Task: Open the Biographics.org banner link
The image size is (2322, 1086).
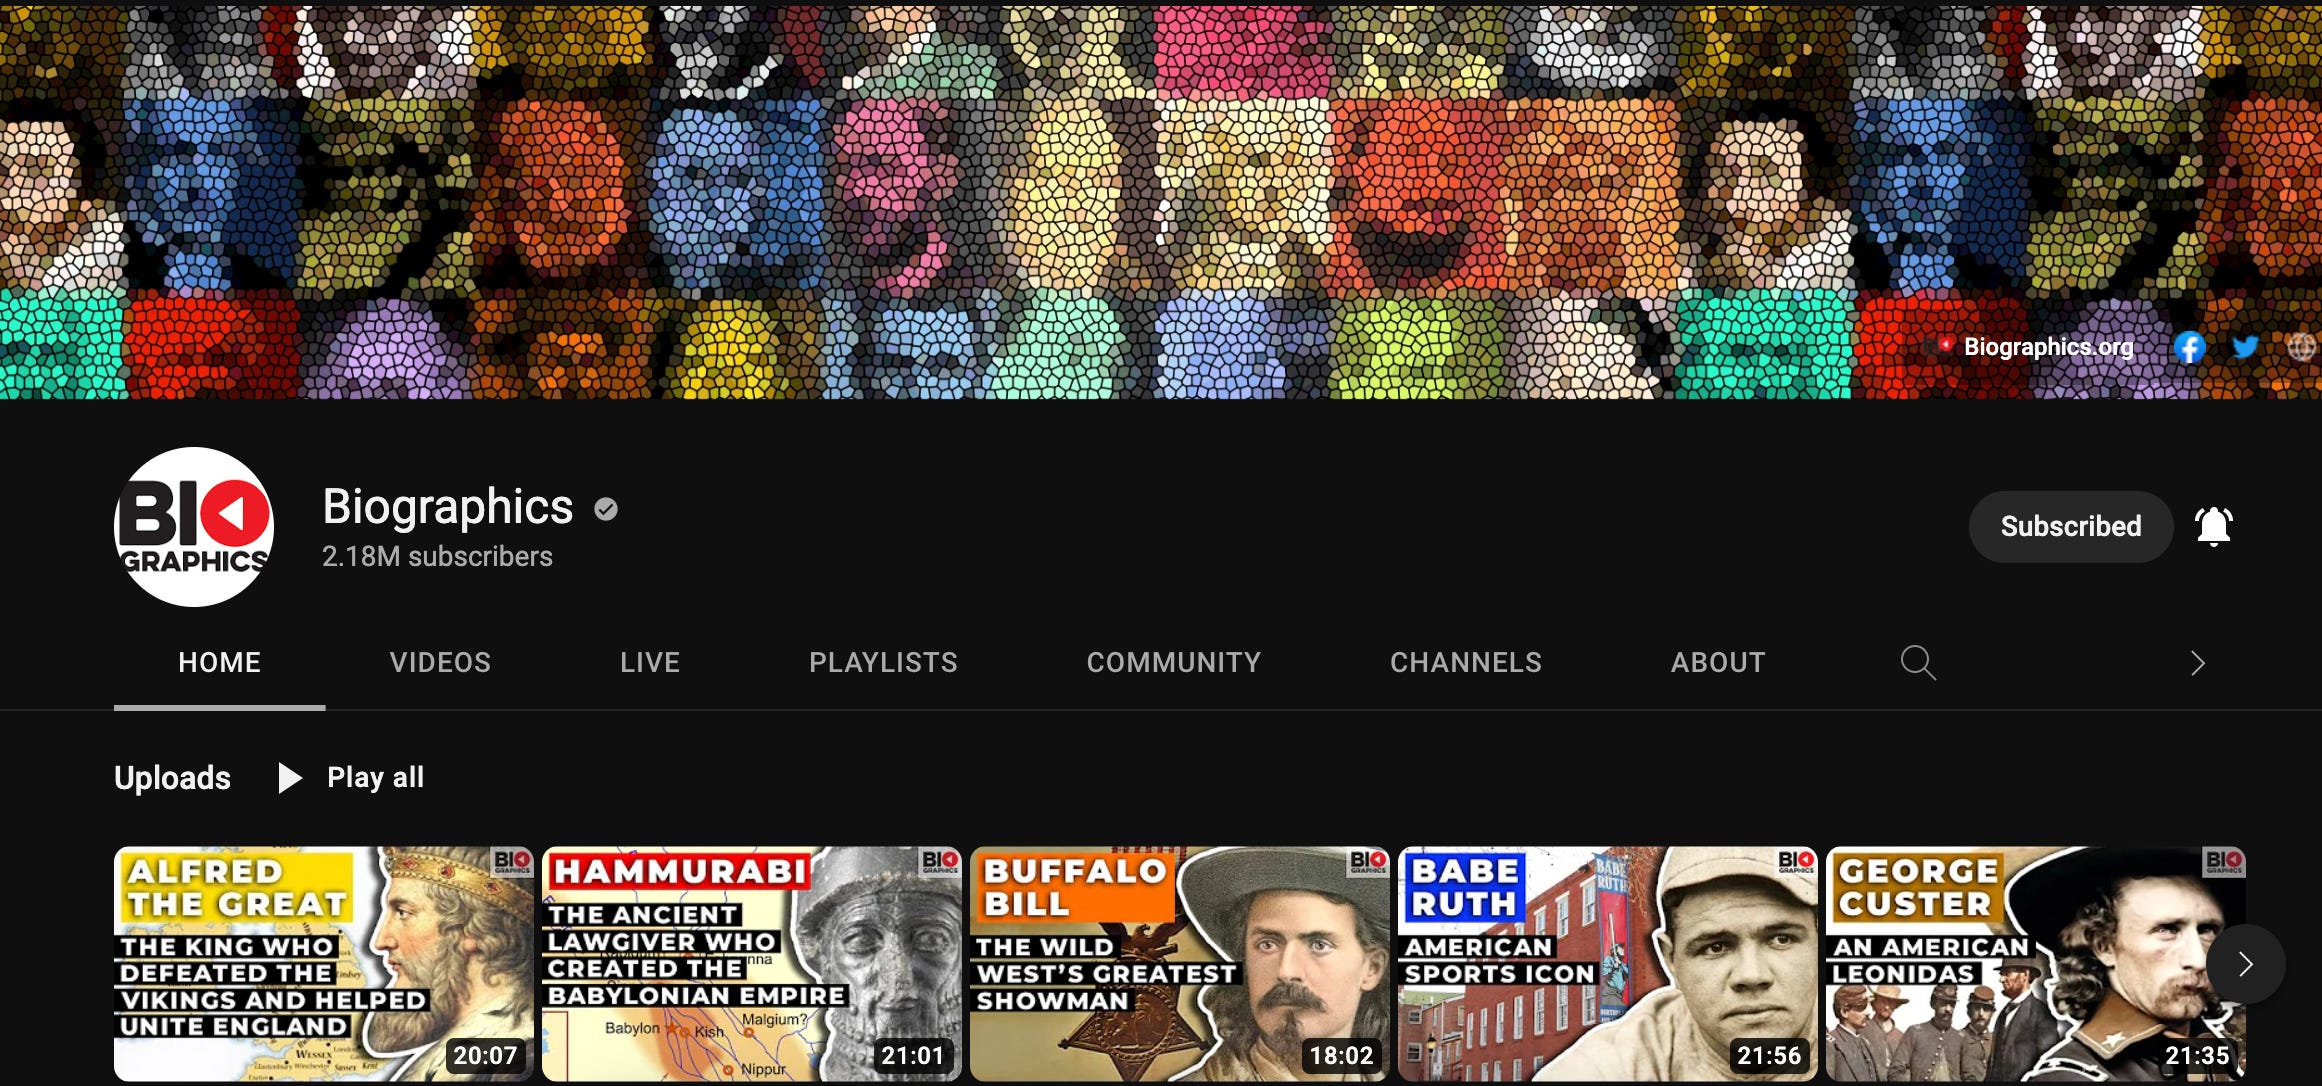Action: pos(2048,347)
